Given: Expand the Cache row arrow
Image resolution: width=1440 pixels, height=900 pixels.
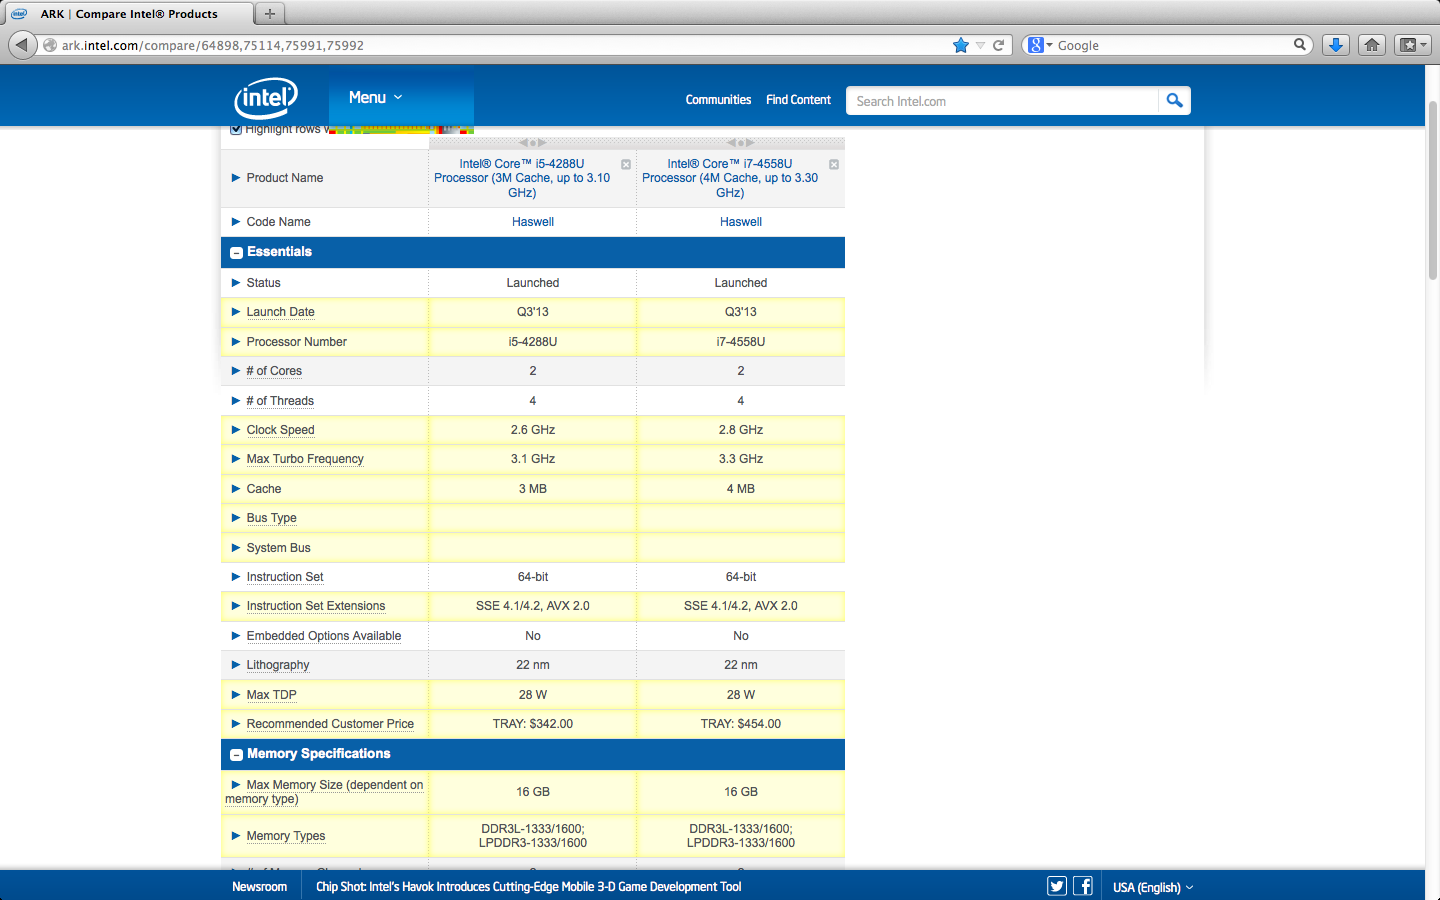Looking at the screenshot, I should [x=236, y=489].
